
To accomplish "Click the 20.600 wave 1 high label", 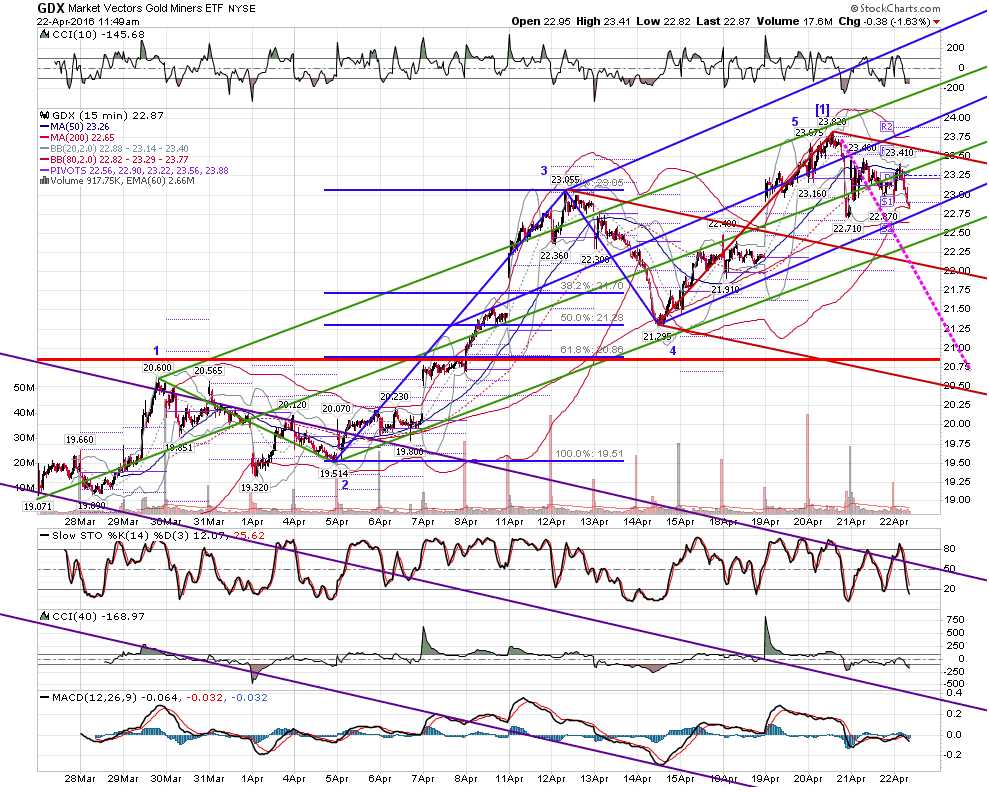I will point(157,368).
